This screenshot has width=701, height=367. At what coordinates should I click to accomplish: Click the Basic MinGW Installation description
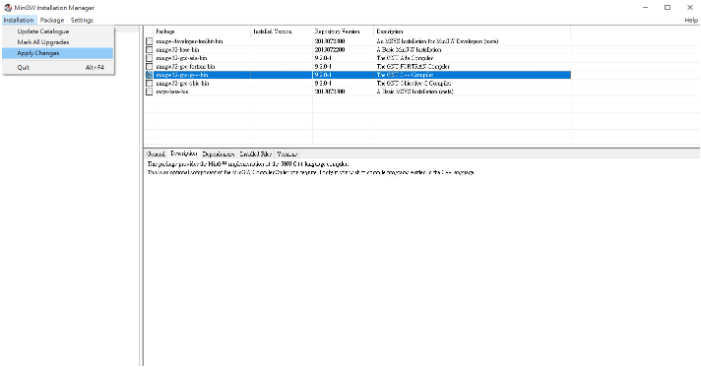pyautogui.click(x=409, y=50)
